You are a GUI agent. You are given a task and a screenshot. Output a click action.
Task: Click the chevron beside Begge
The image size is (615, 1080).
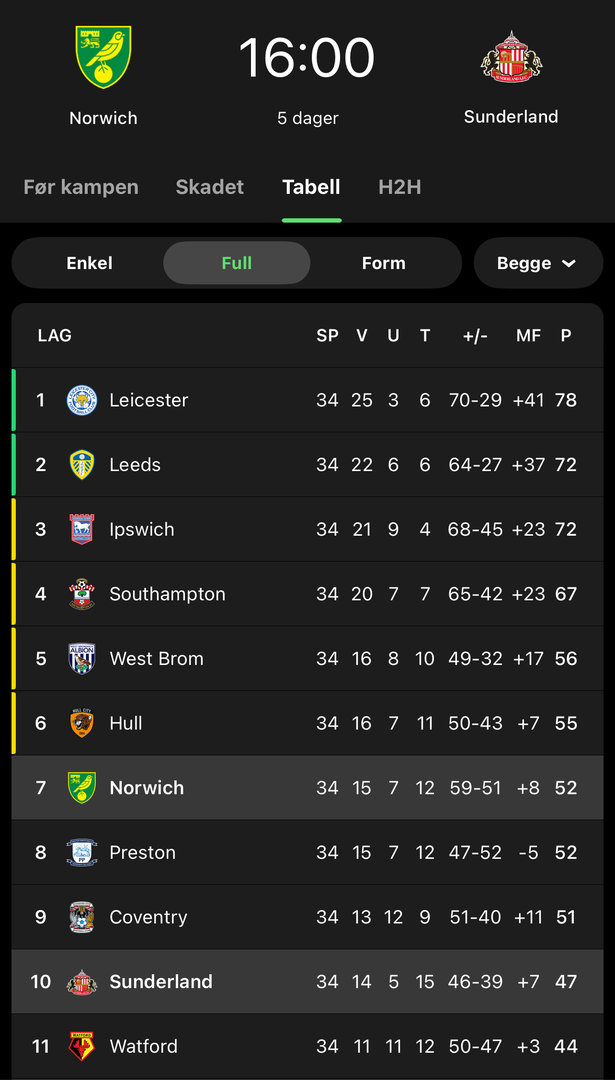569,264
